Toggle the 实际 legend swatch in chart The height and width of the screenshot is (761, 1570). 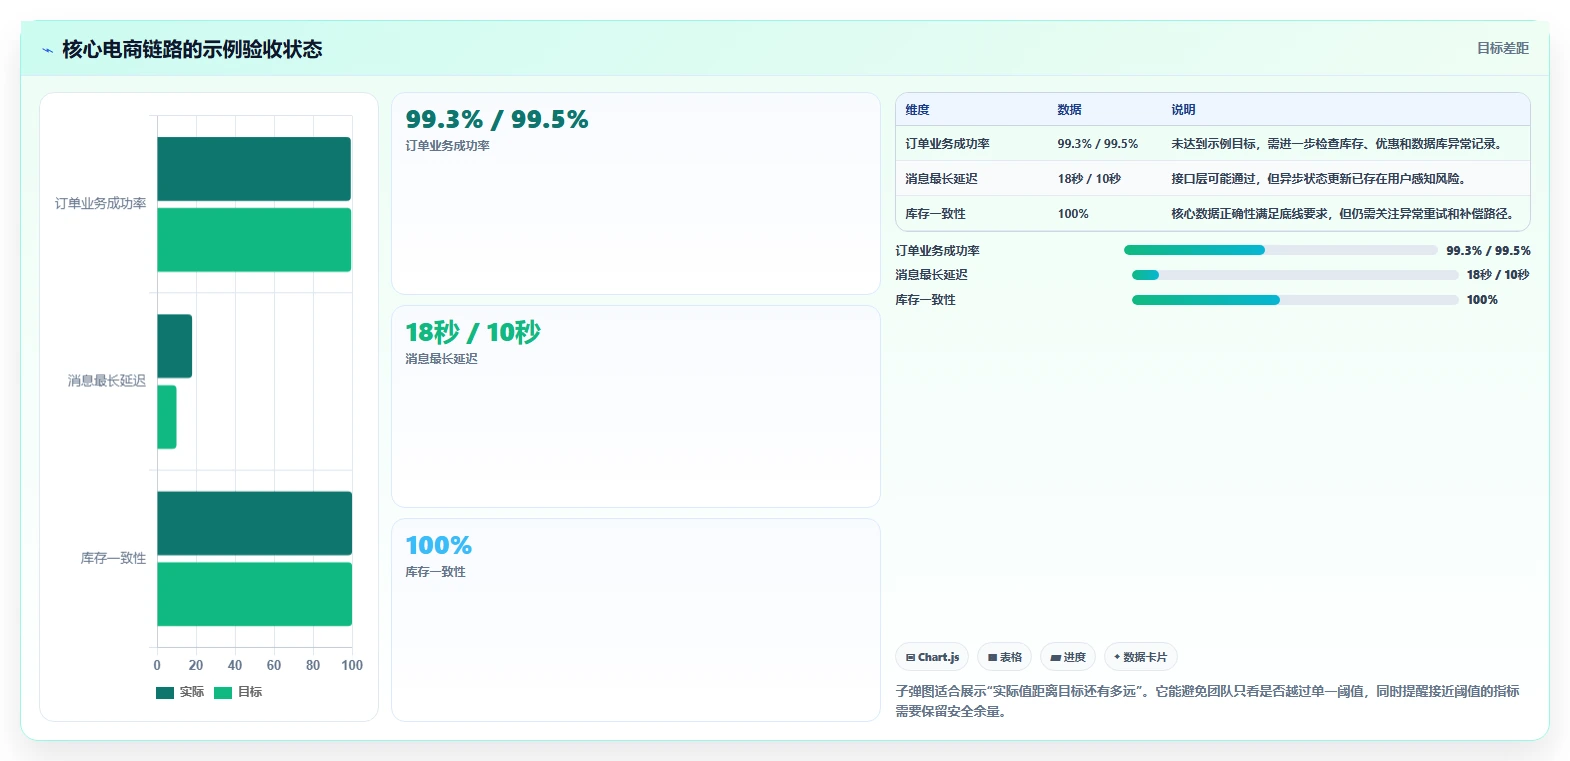(x=165, y=692)
